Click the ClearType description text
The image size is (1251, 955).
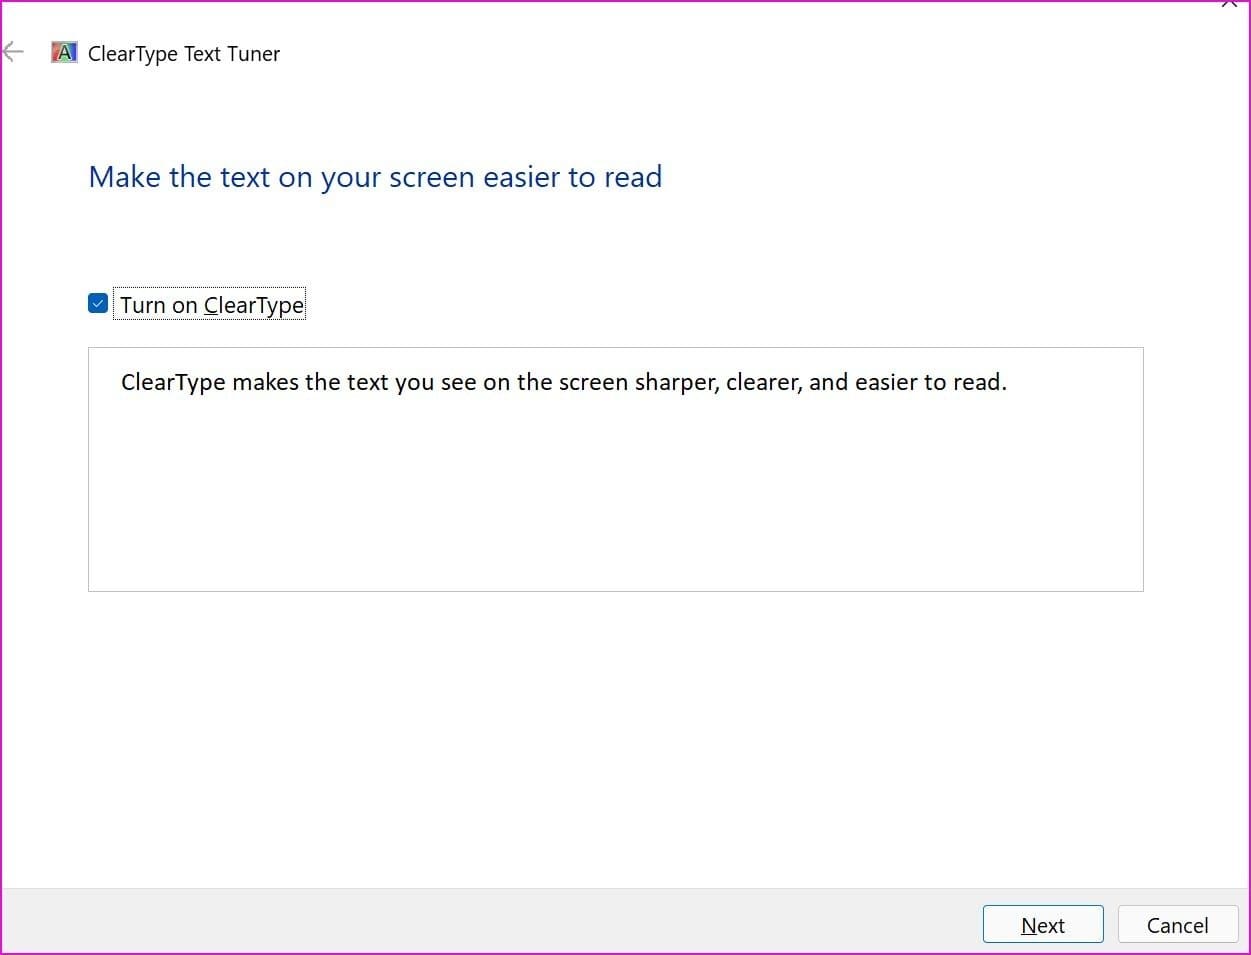[x=563, y=382]
